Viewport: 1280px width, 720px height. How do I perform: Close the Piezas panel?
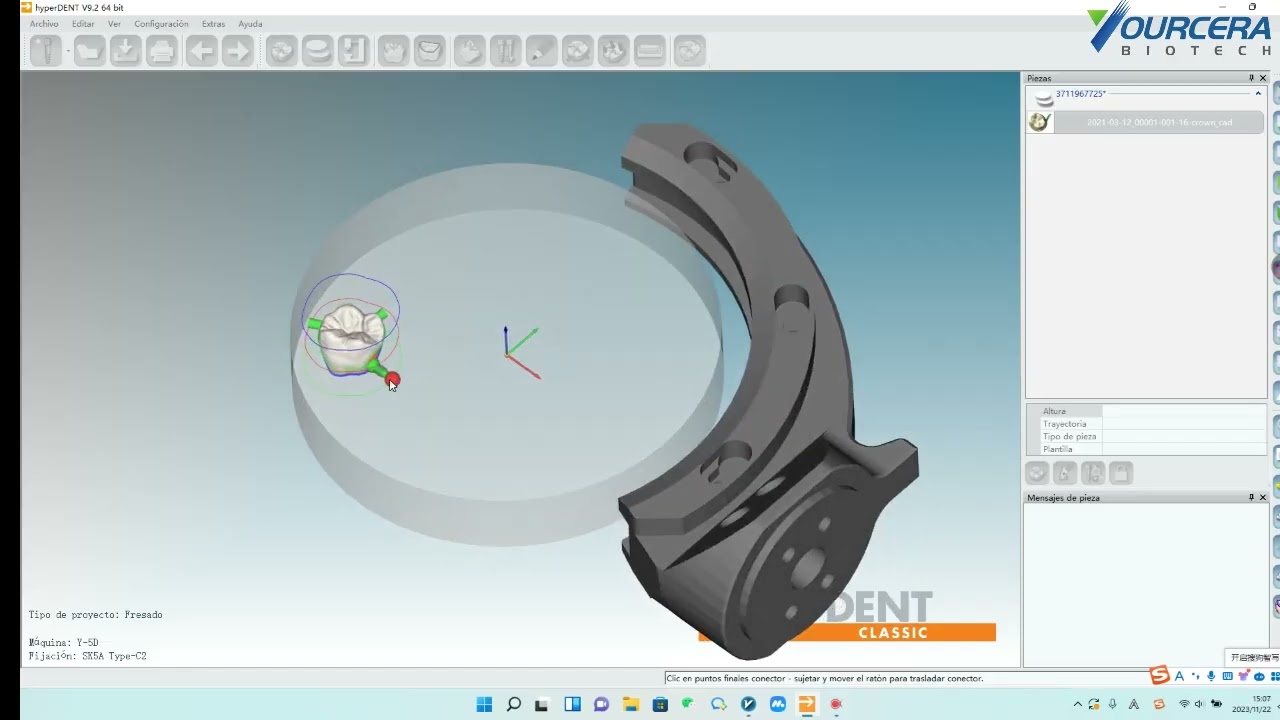(1263, 78)
